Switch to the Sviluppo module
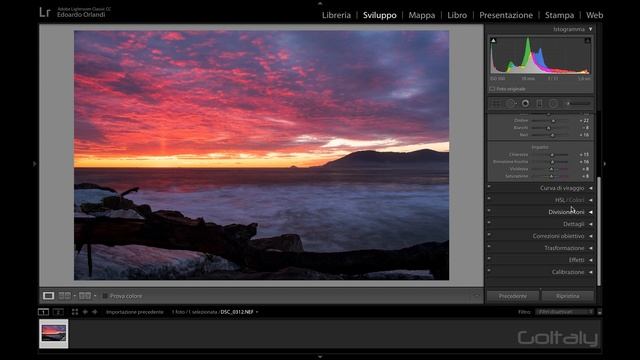Viewport: 640px width, 360px height. point(380,15)
